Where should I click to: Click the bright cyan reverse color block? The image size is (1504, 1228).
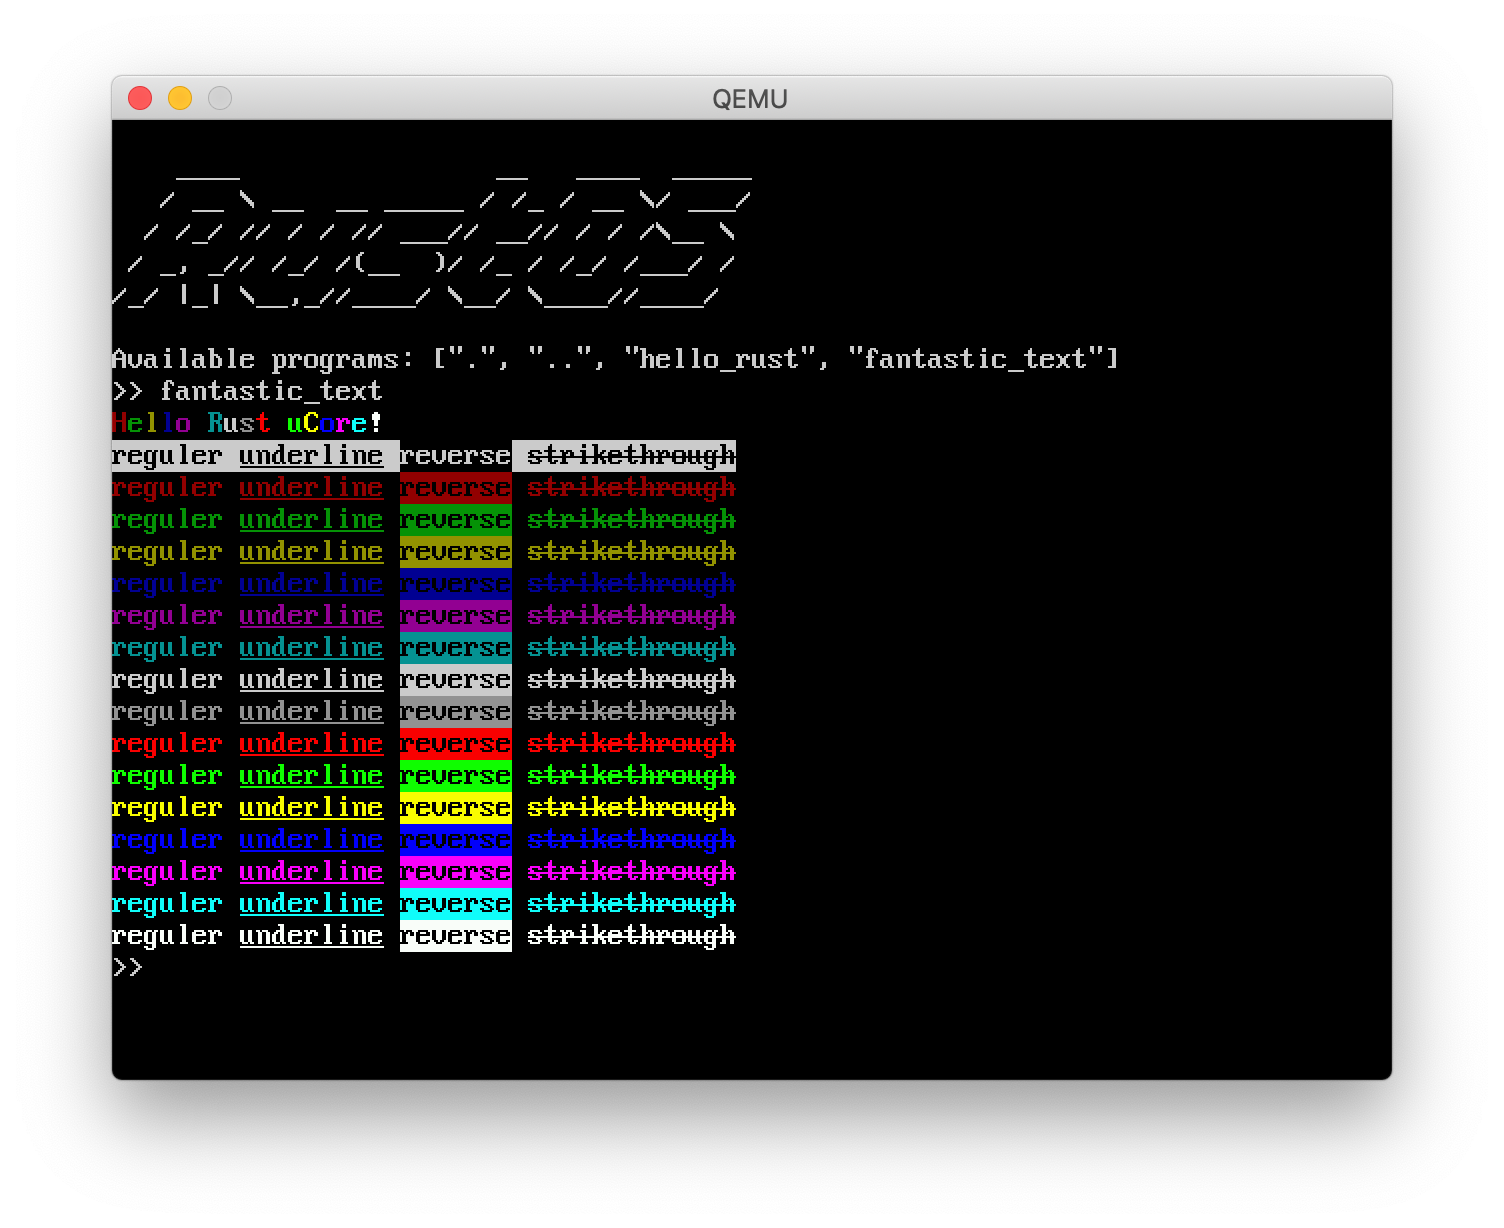pyautogui.click(x=455, y=904)
